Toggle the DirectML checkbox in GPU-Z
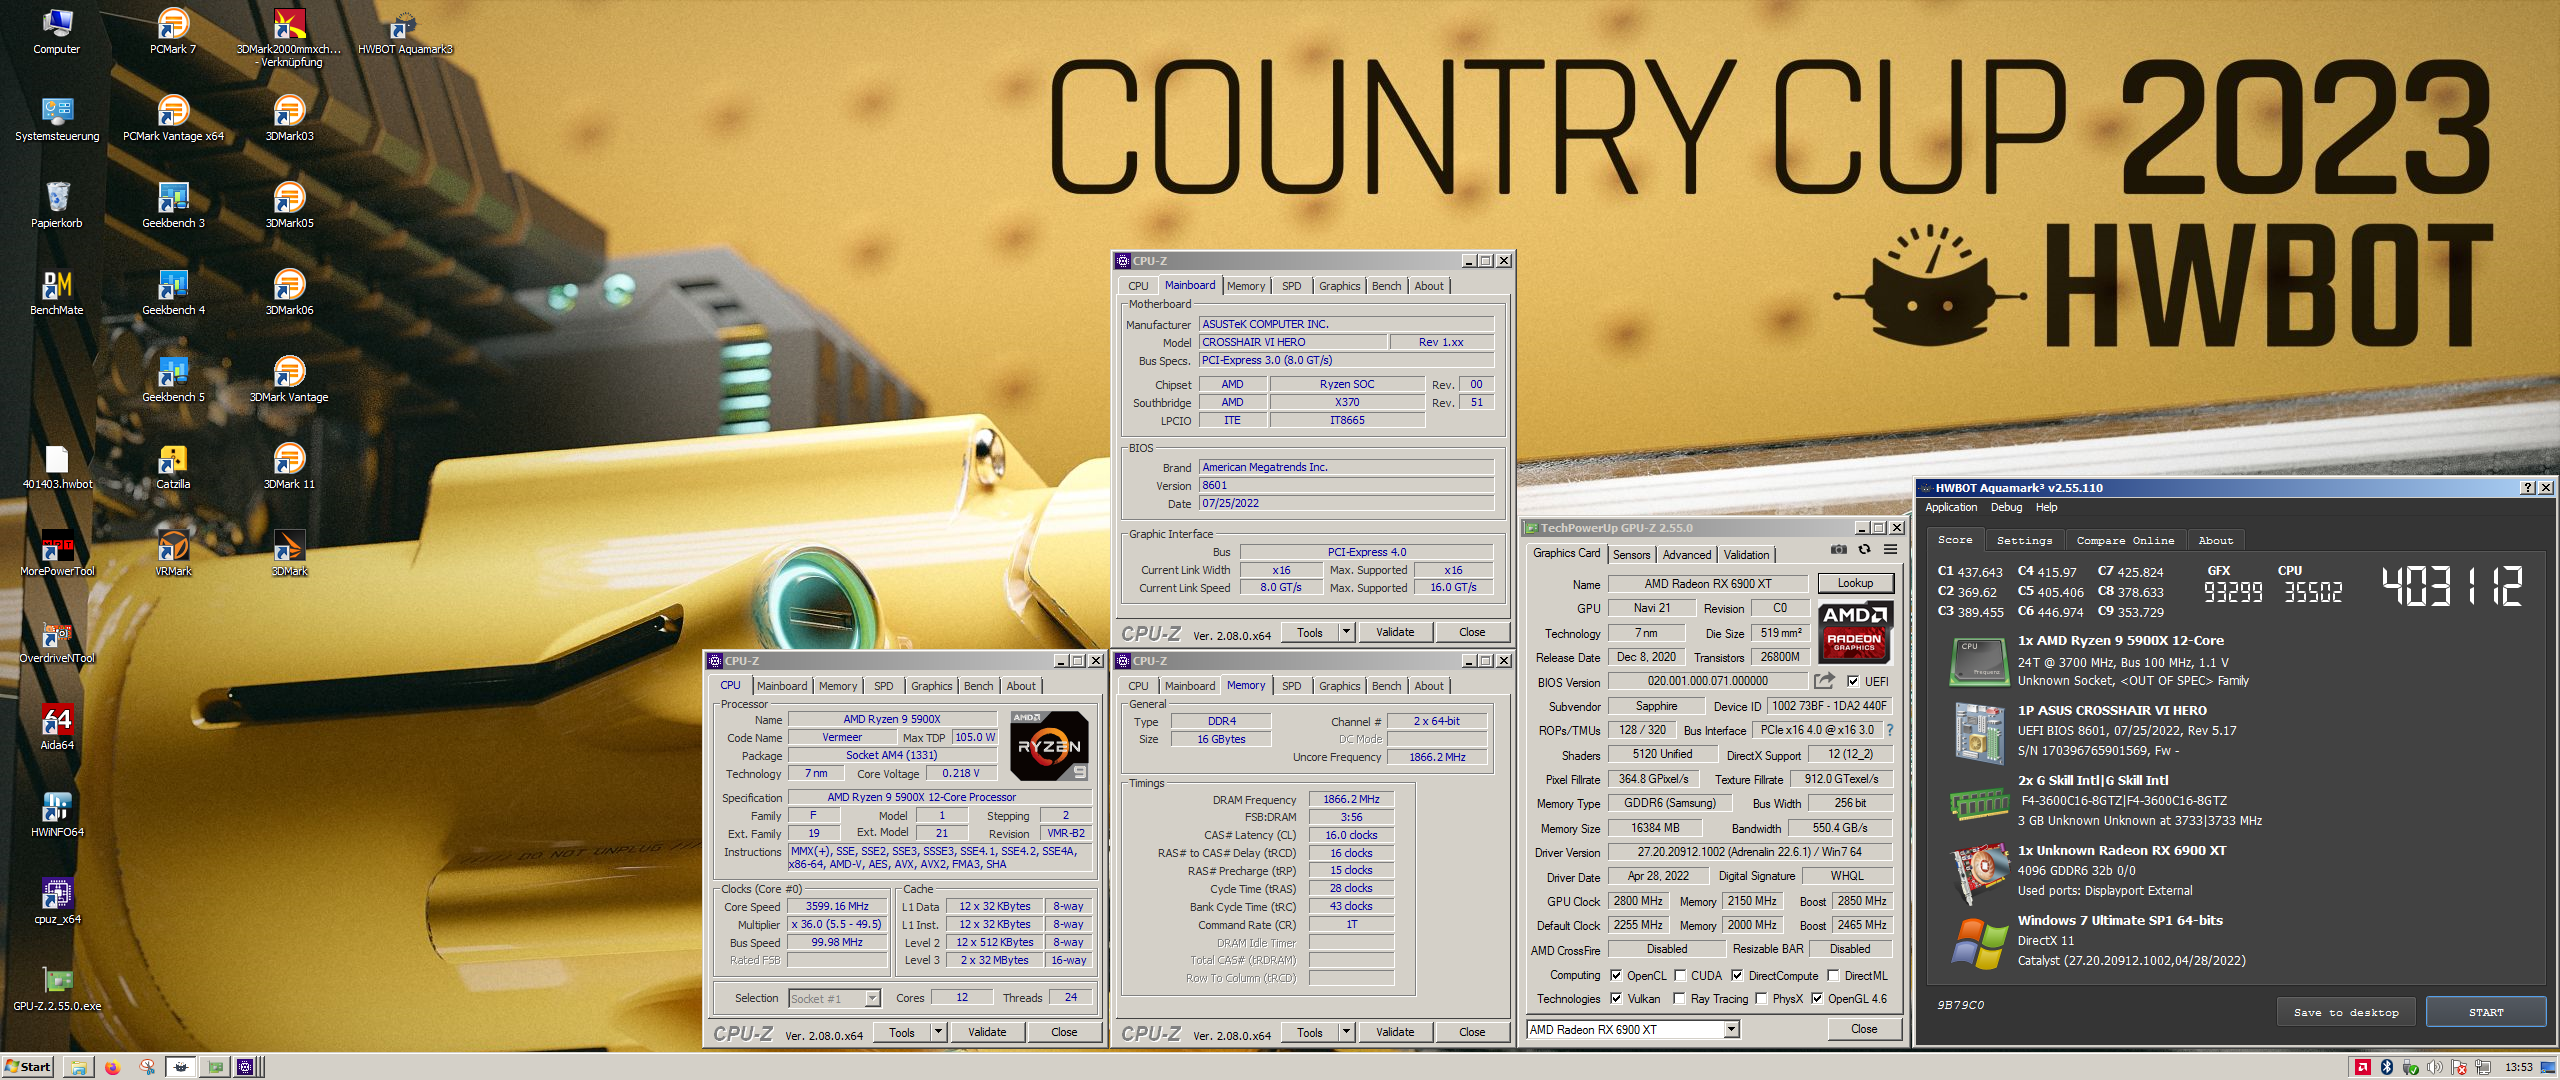 [1833, 976]
